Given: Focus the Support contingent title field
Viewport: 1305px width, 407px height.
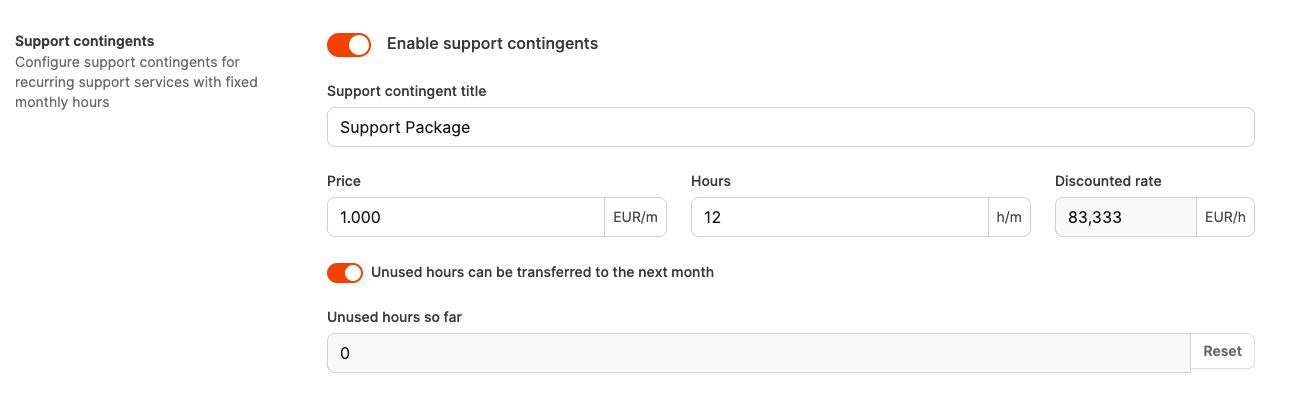Looking at the screenshot, I should click(x=790, y=127).
